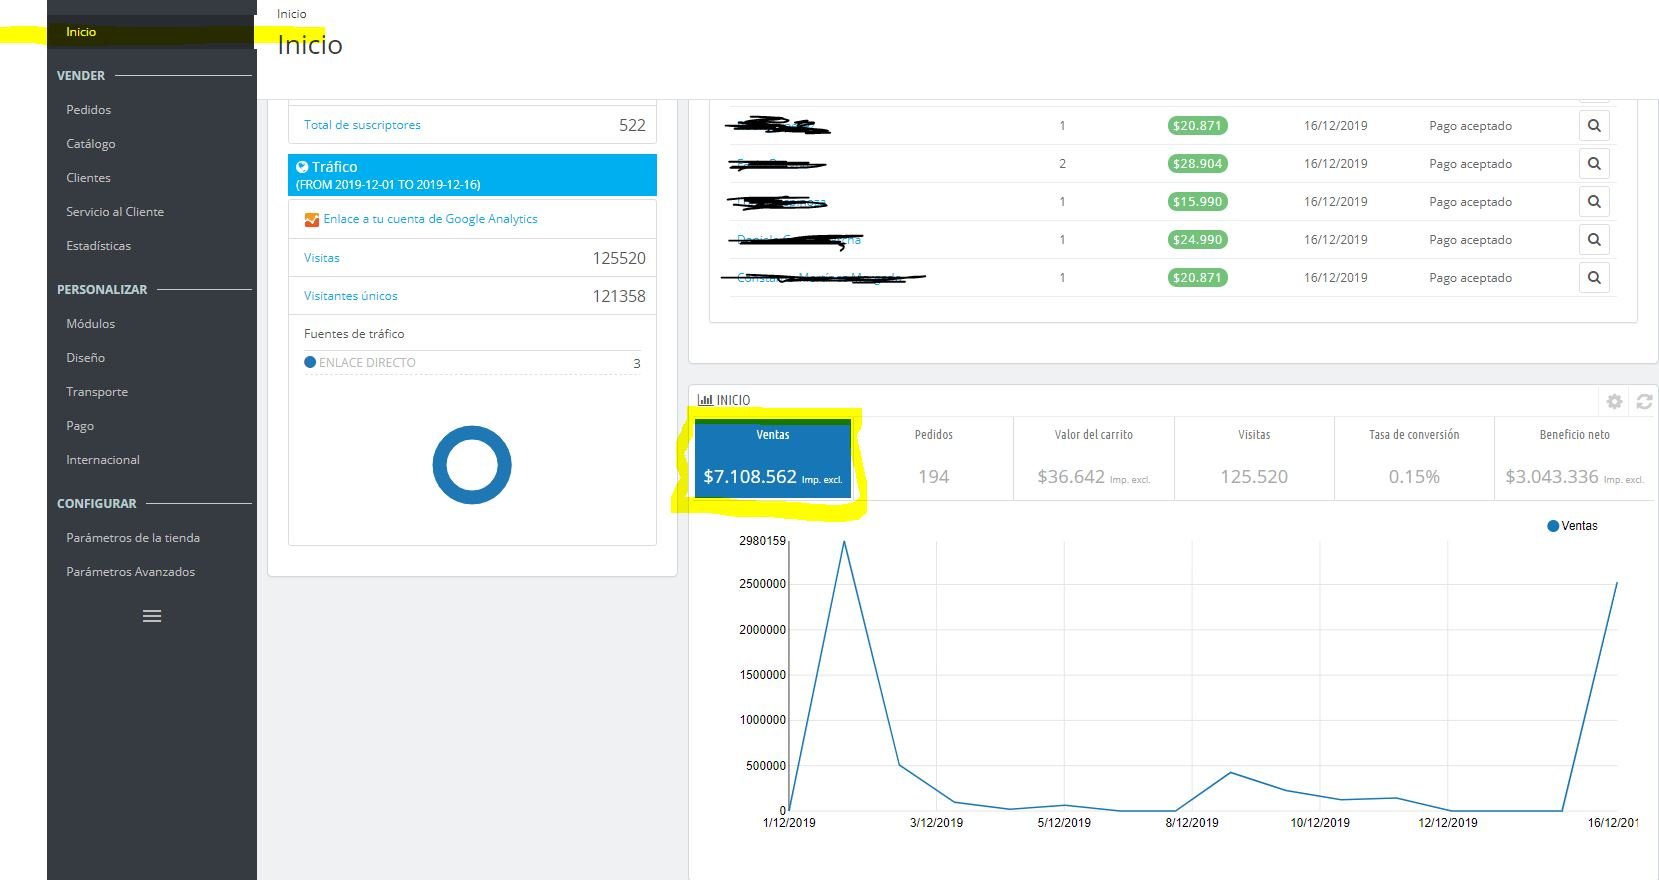1659x880 pixels.
Task: Open Catálogo in the sidebar
Action: (91, 144)
